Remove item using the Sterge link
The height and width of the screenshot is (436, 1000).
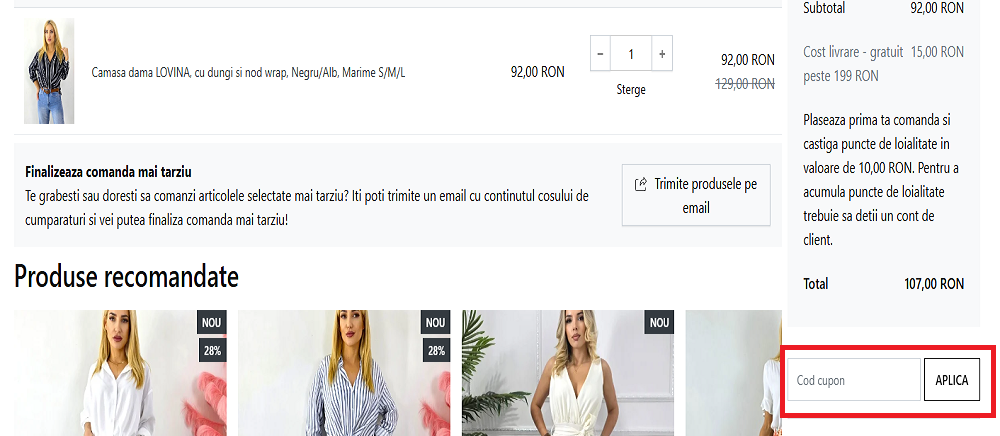pos(631,90)
